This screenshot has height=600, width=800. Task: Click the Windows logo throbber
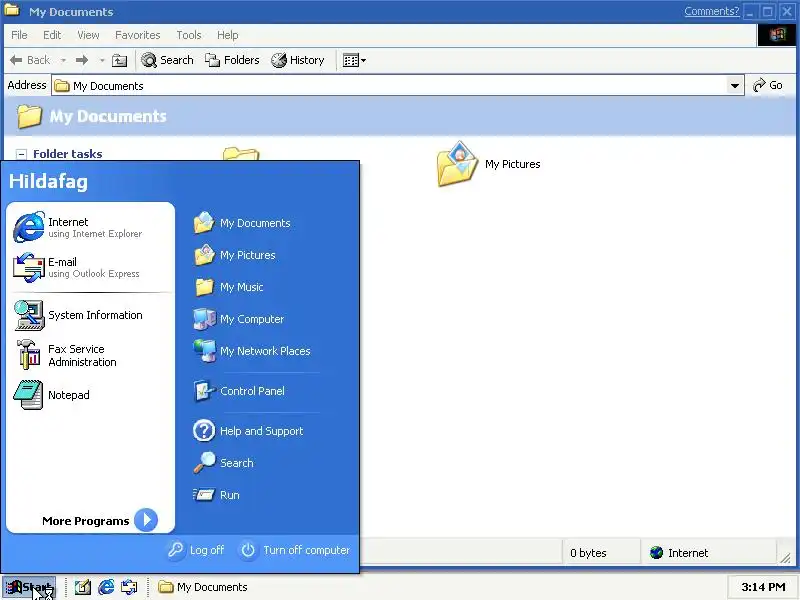778,35
